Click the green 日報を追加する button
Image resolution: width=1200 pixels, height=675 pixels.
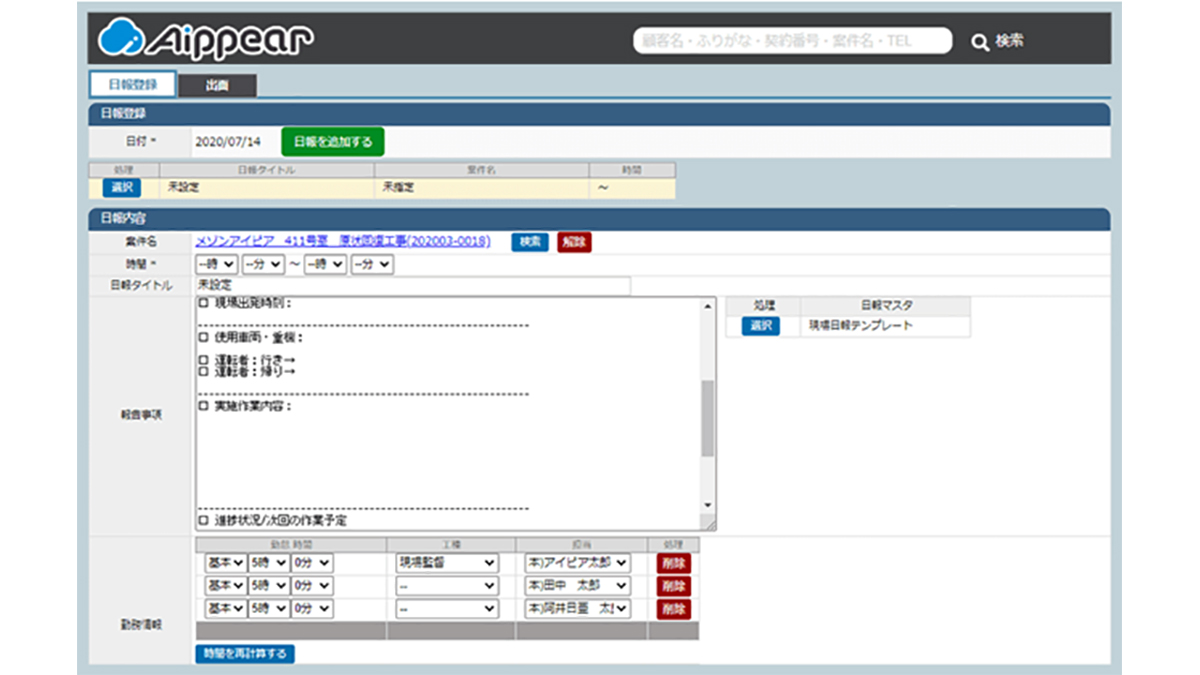coord(332,141)
